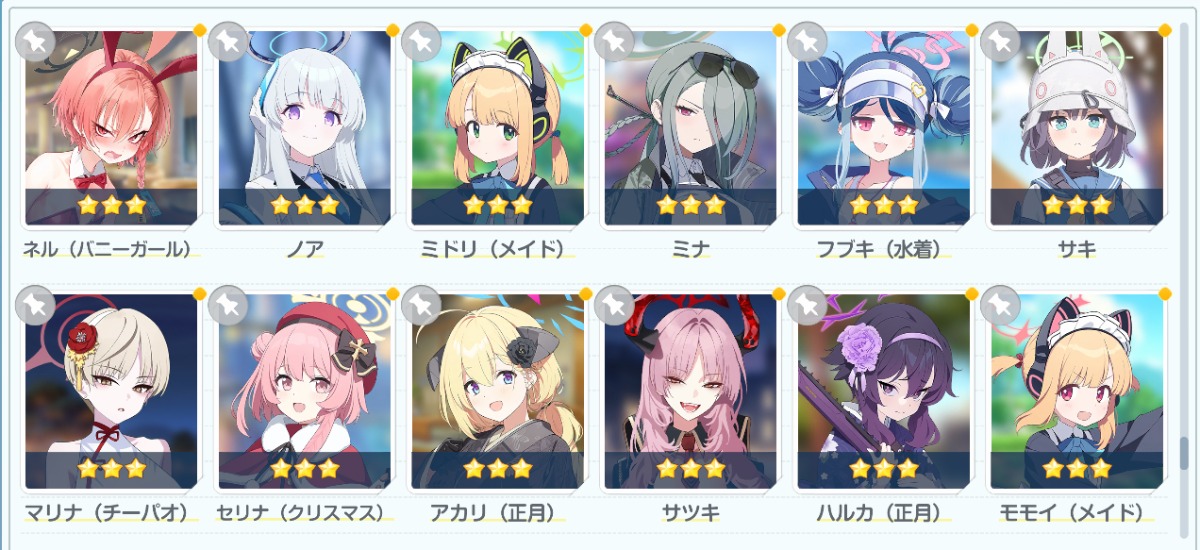
Task: Click the ネル（バニーガール） name label
Action: point(107,249)
